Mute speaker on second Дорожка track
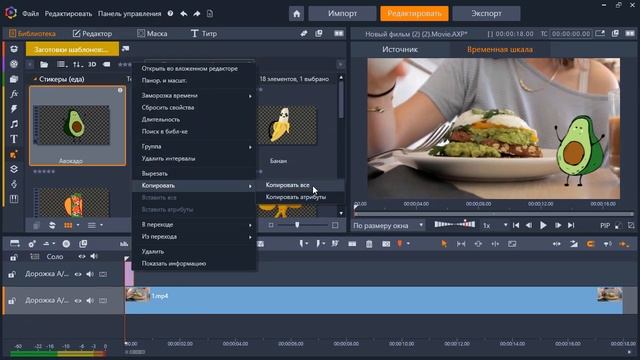The width and height of the screenshot is (640, 360). 90,301
